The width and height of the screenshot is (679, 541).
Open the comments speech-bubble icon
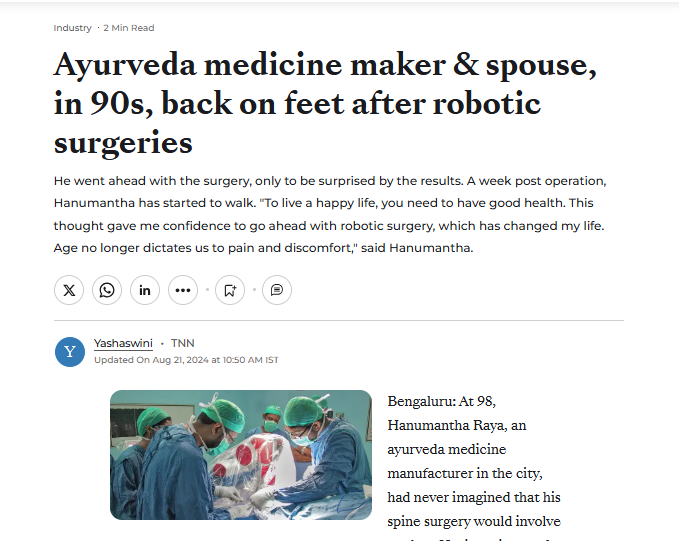pyautogui.click(x=277, y=290)
